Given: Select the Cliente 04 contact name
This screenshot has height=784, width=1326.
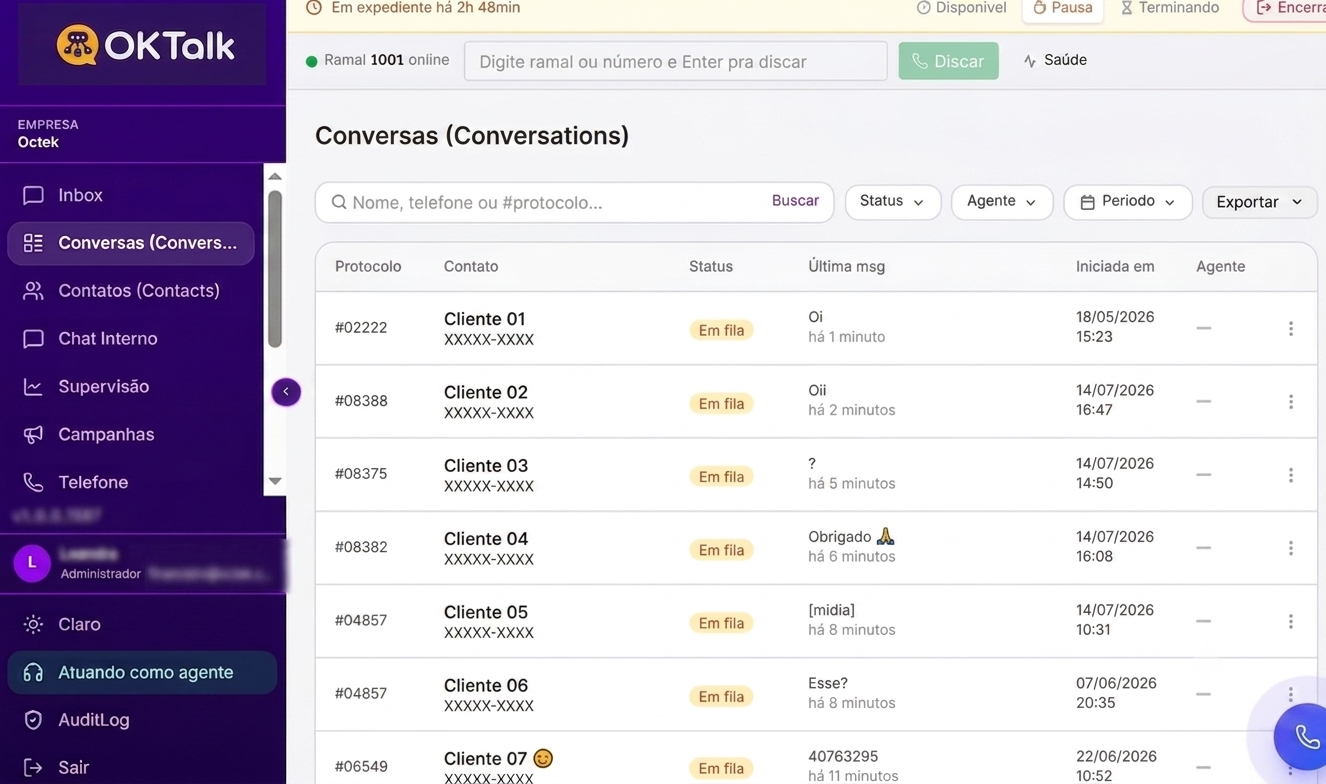Looking at the screenshot, I should 486,539.
